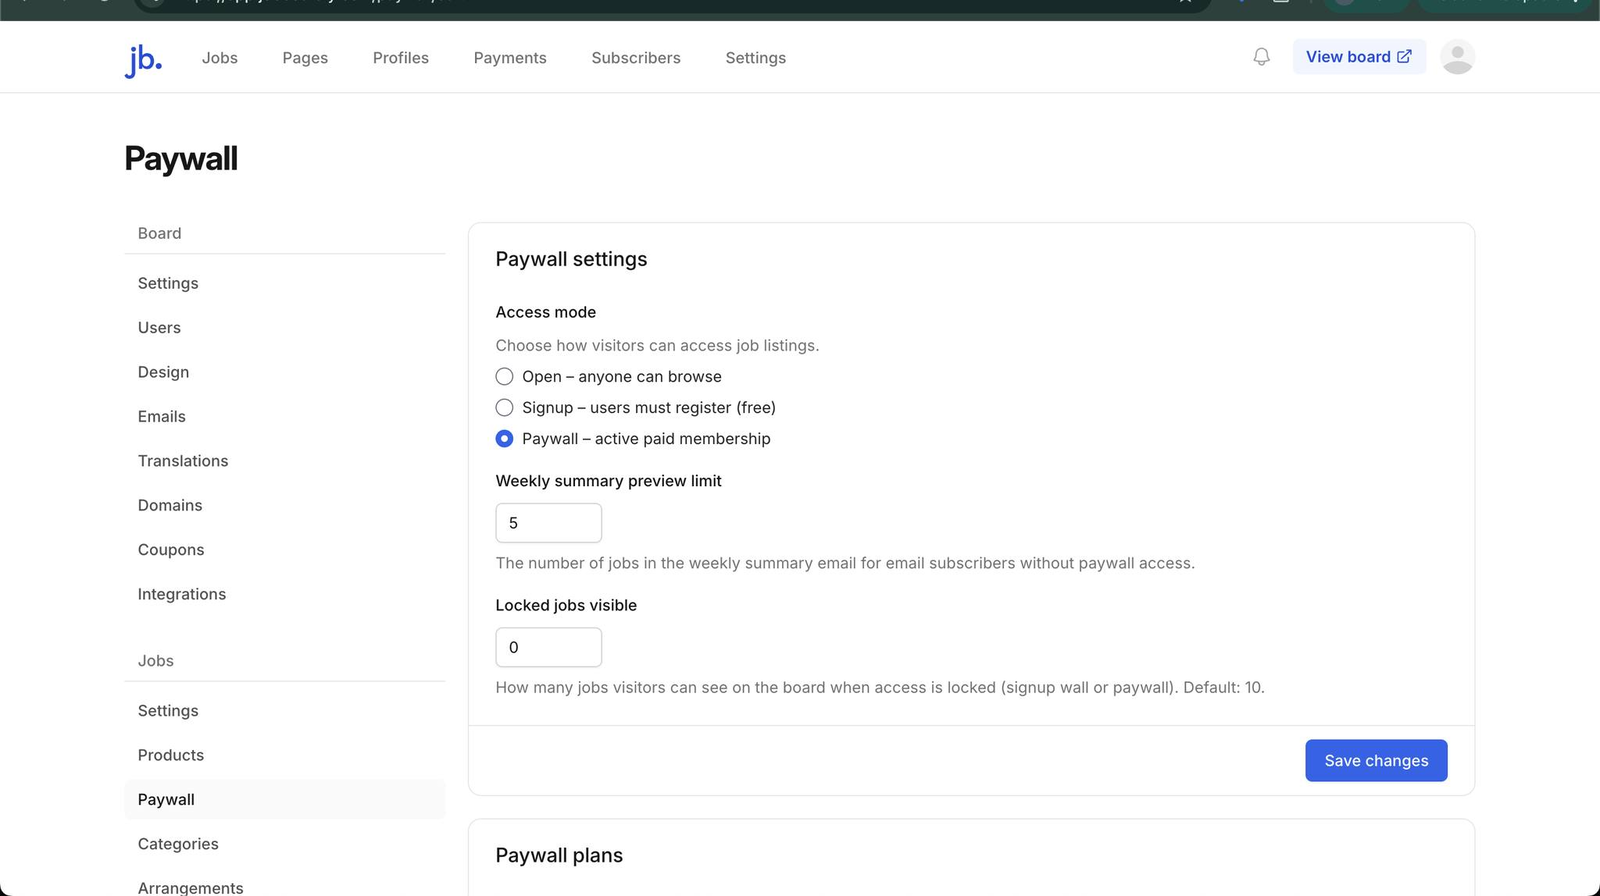Open the notifications bell

tap(1261, 57)
